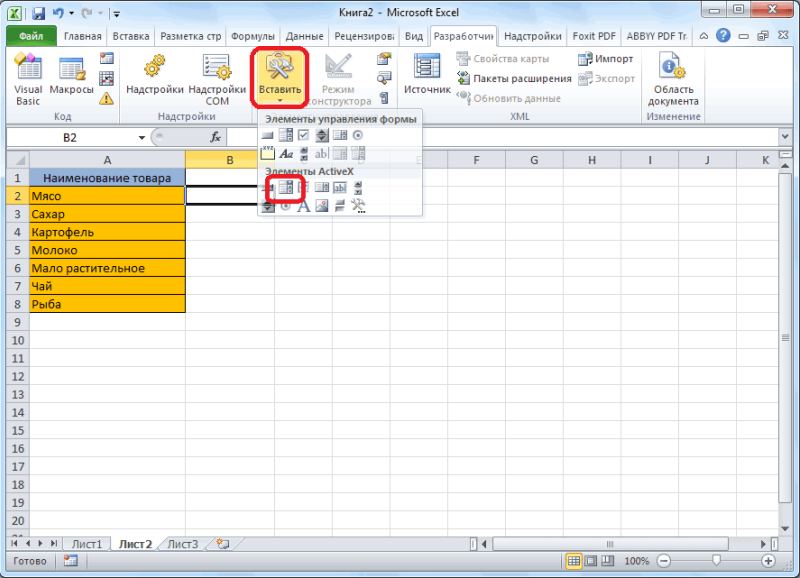Insert form control Group Box icon

tap(267, 153)
